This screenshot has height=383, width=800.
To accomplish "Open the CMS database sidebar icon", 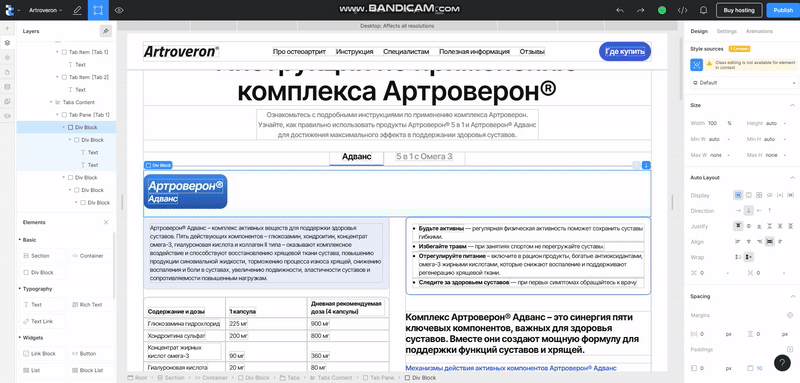I will (x=7, y=87).
